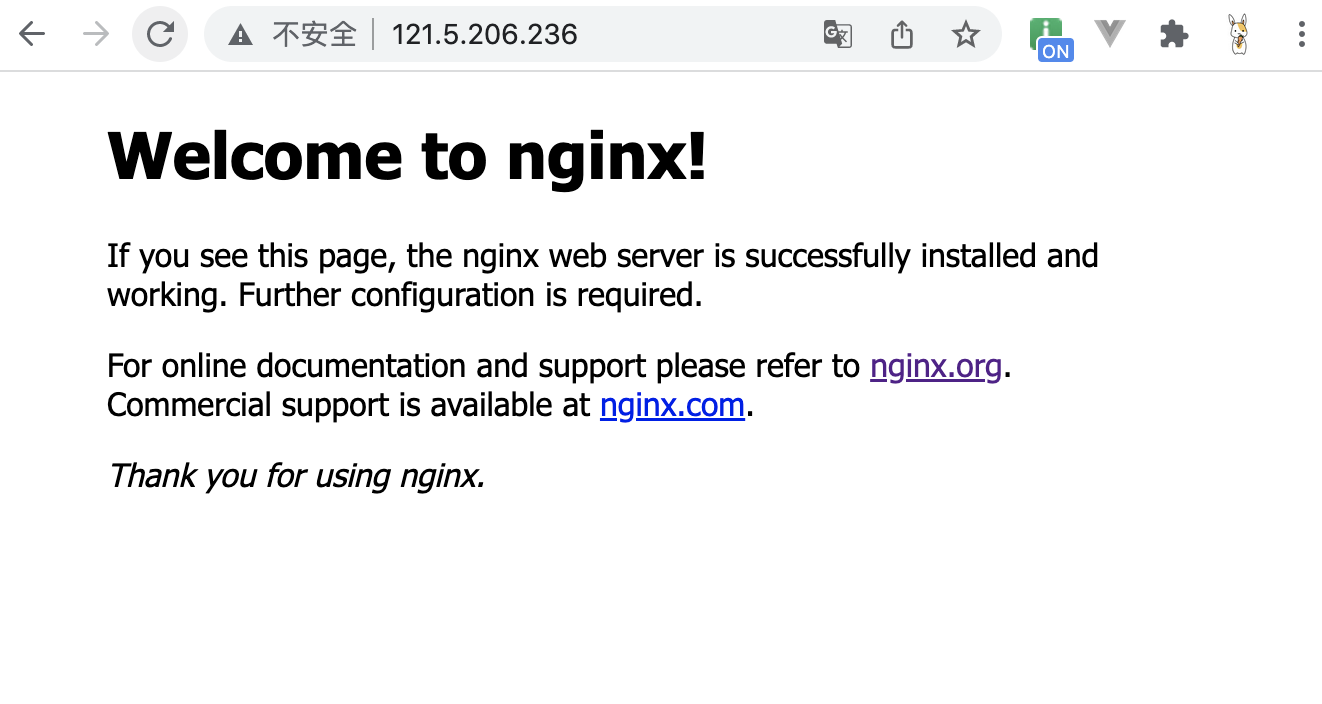The width and height of the screenshot is (1322, 704).
Task: Click "Commercial support is available at" text
Action: pyautogui.click(x=349, y=406)
